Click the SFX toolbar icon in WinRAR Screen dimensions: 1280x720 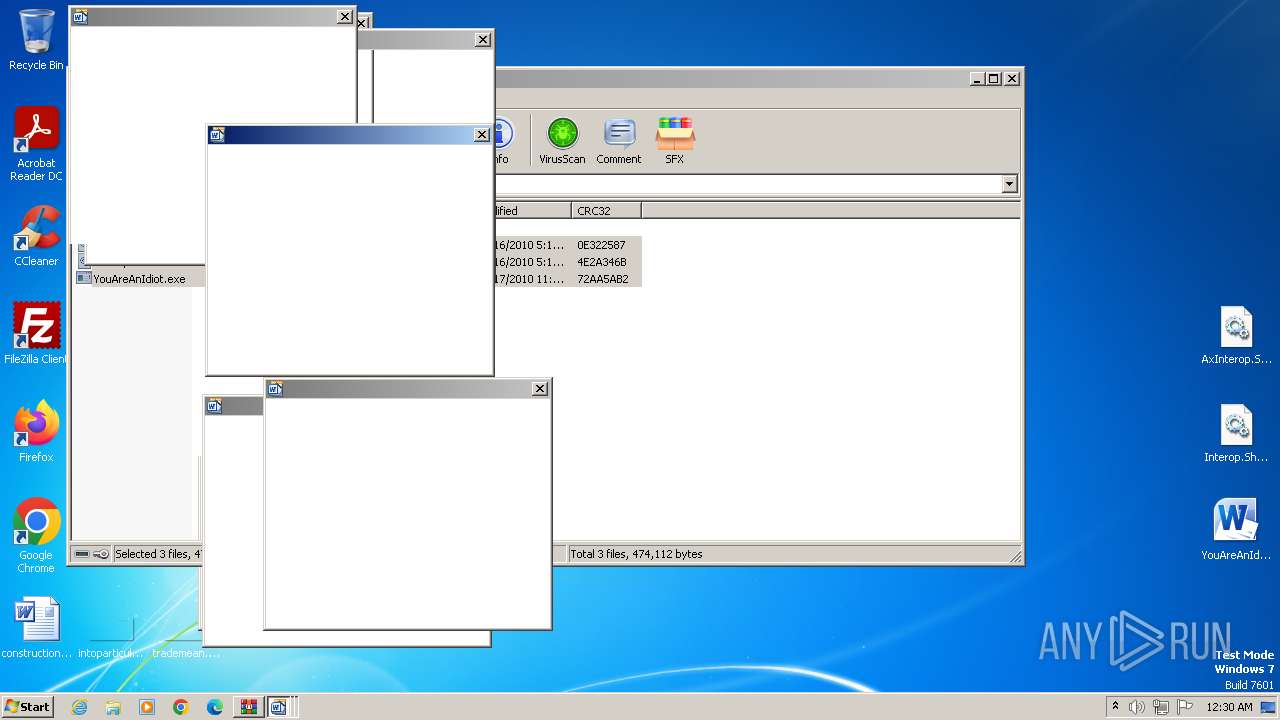coord(675,141)
